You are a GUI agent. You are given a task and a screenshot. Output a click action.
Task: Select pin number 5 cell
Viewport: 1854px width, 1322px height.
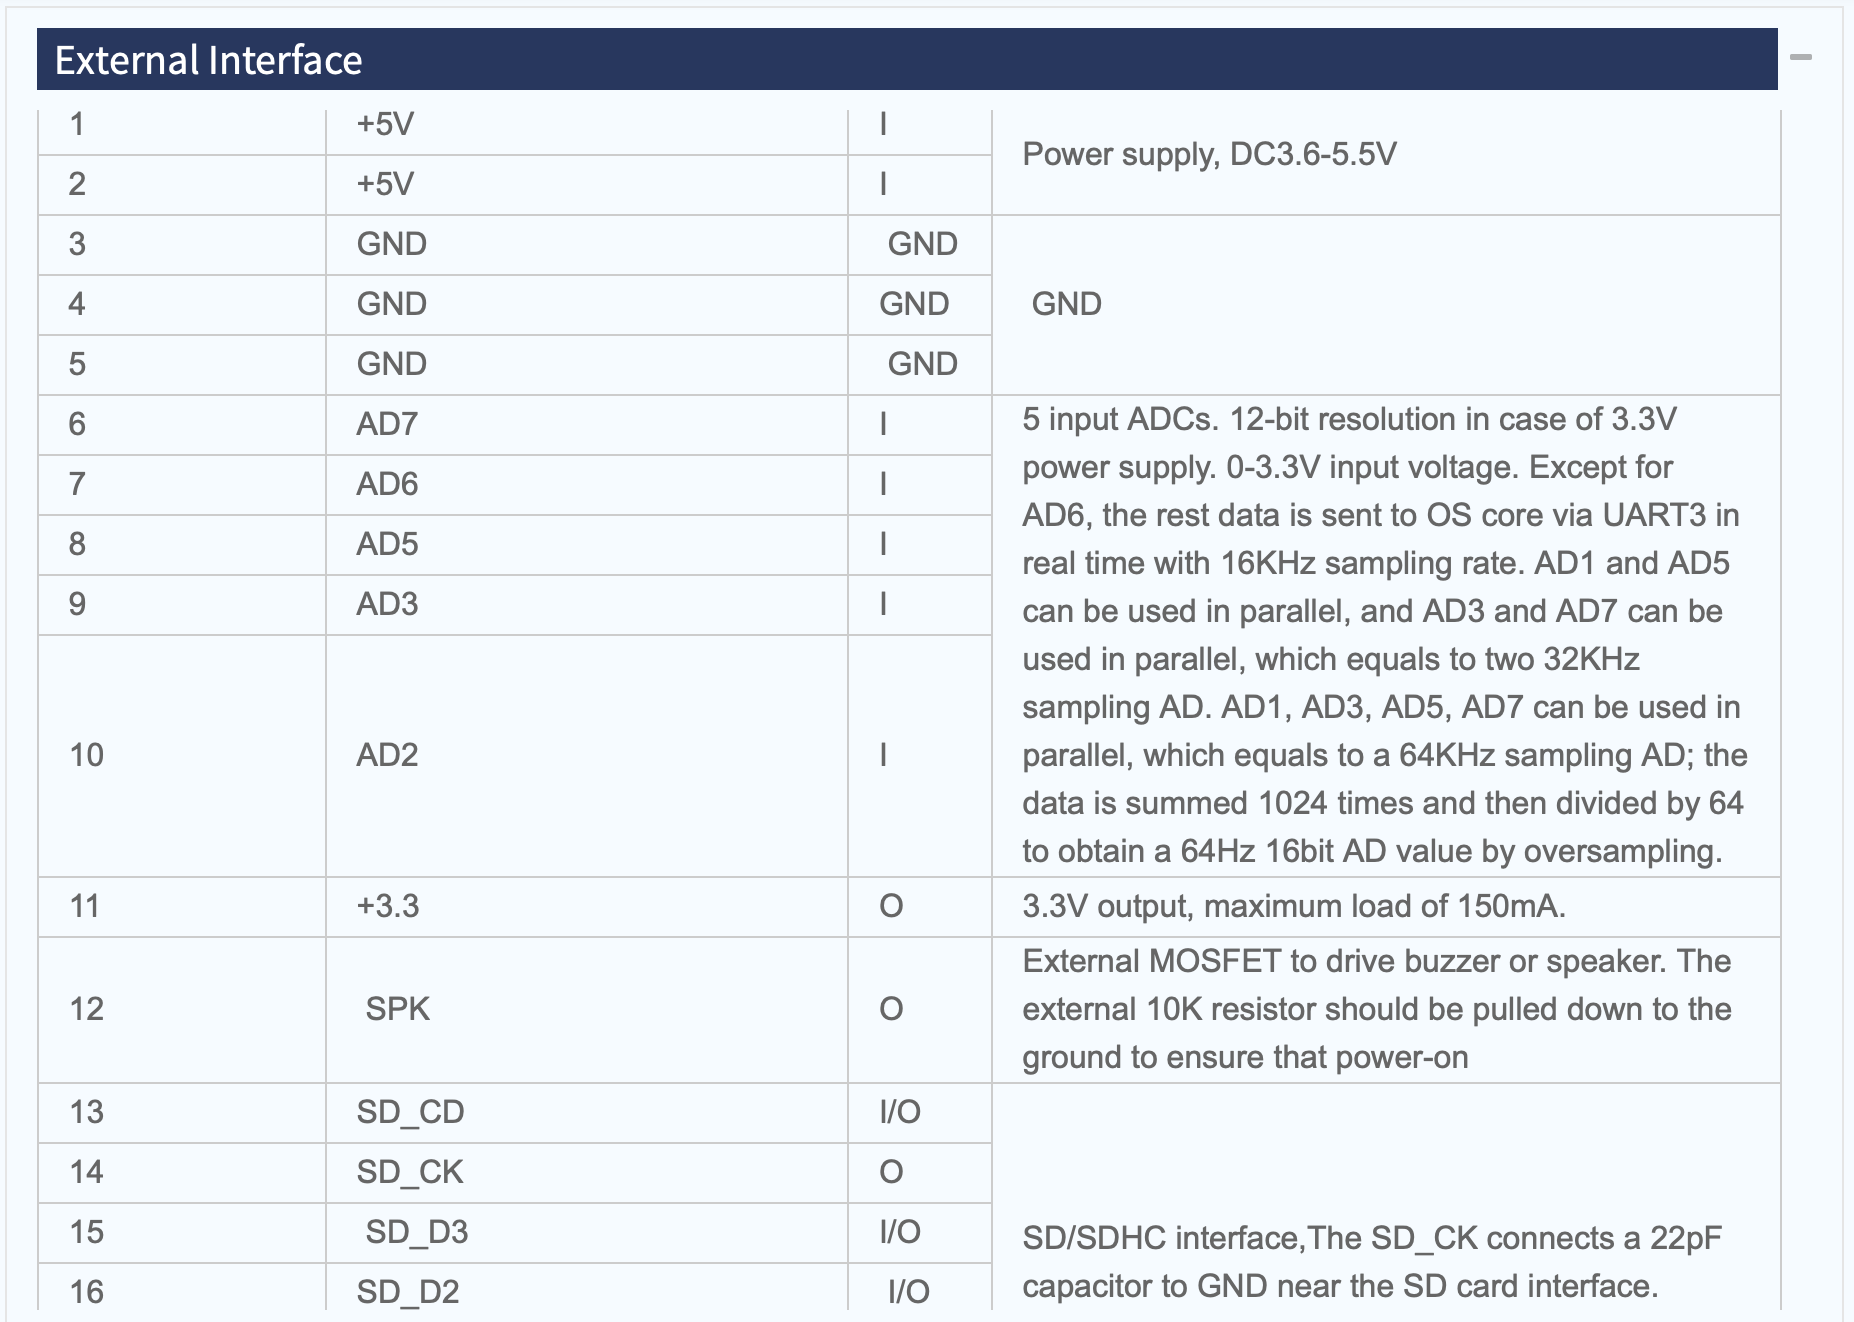[x=181, y=365]
